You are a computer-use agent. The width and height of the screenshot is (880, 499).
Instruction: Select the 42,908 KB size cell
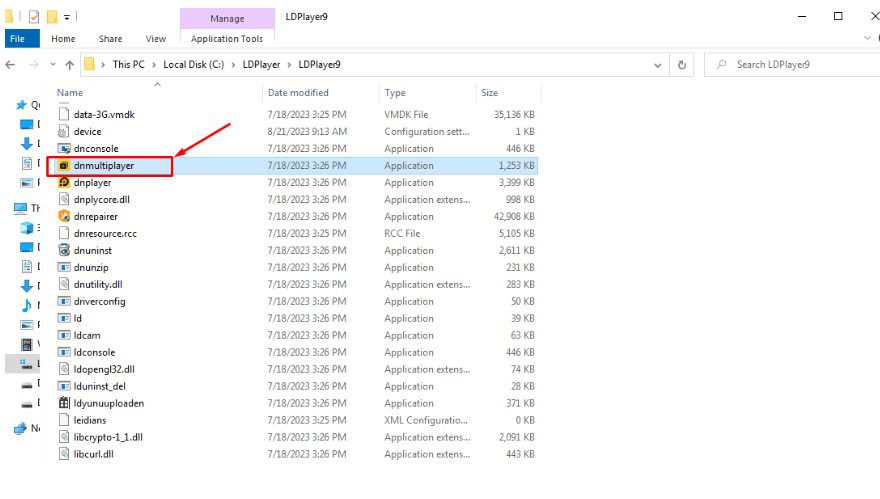(x=514, y=216)
